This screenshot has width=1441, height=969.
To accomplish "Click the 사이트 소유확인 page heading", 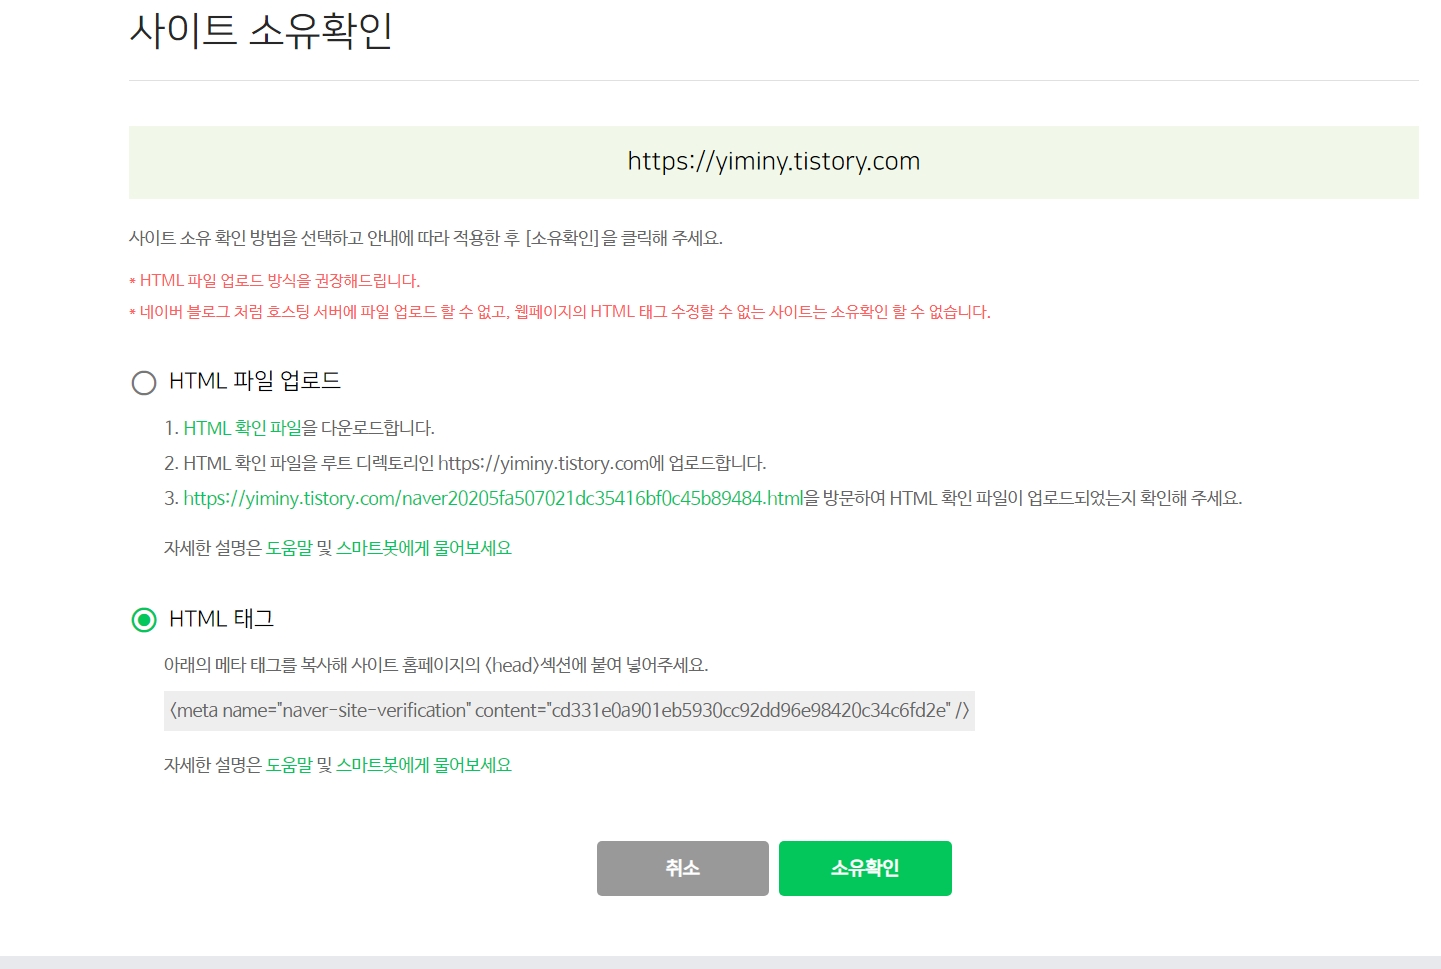I will pyautogui.click(x=261, y=30).
